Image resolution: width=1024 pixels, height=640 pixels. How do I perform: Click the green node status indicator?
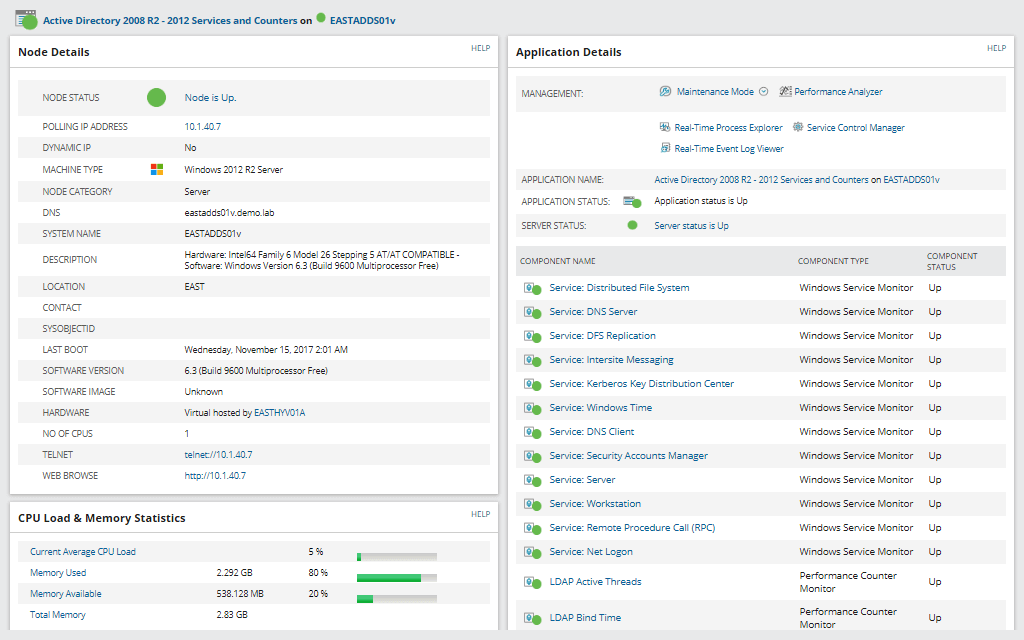(x=156, y=98)
